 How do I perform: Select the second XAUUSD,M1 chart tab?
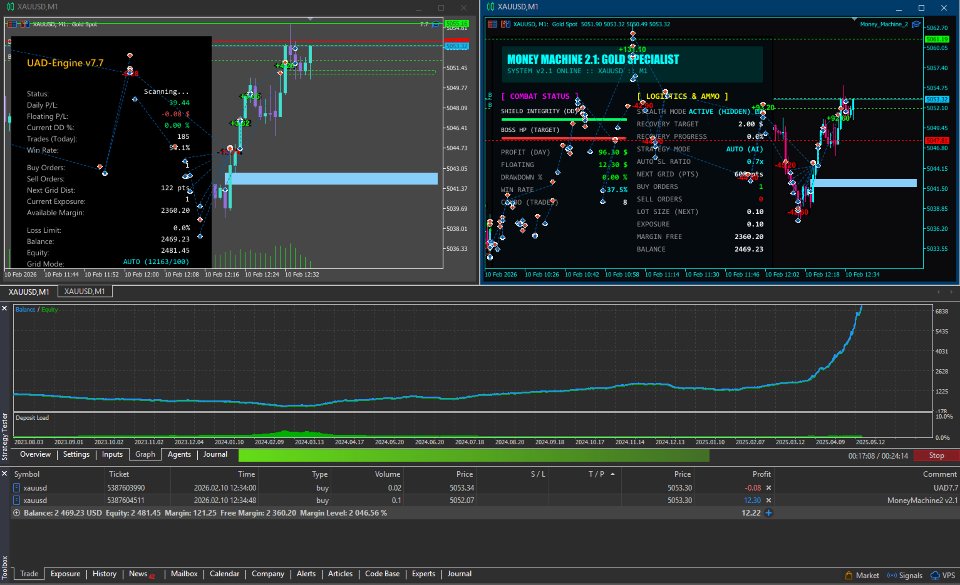[x=84, y=293]
